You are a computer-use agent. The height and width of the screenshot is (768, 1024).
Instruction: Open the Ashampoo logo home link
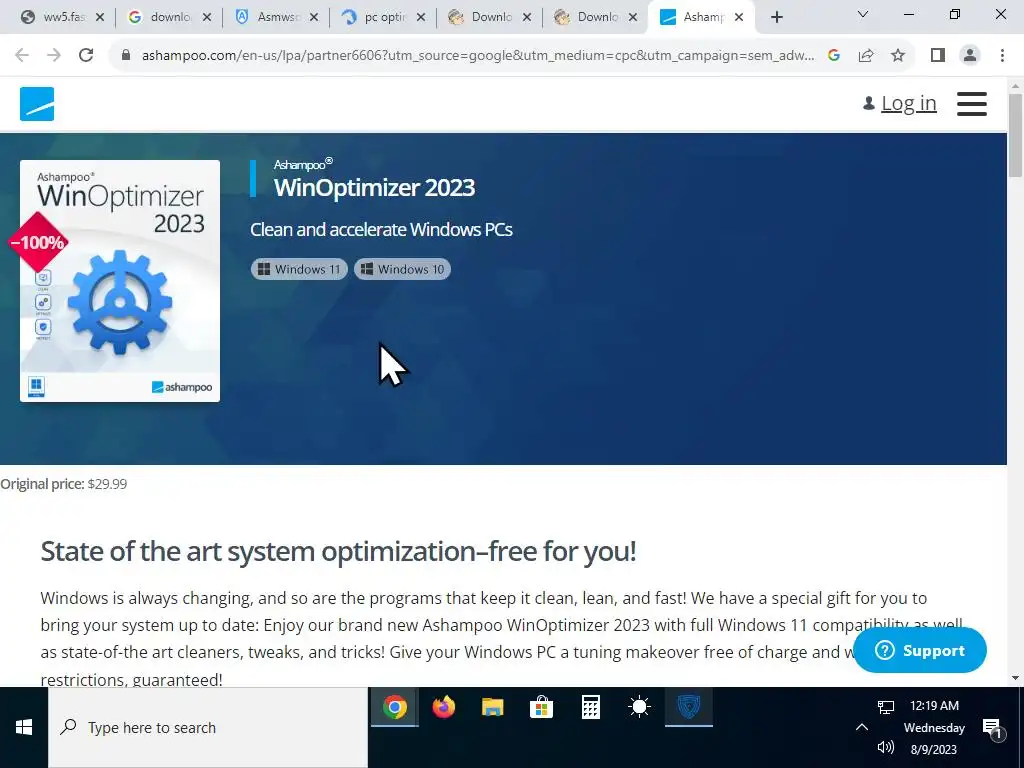point(37,104)
